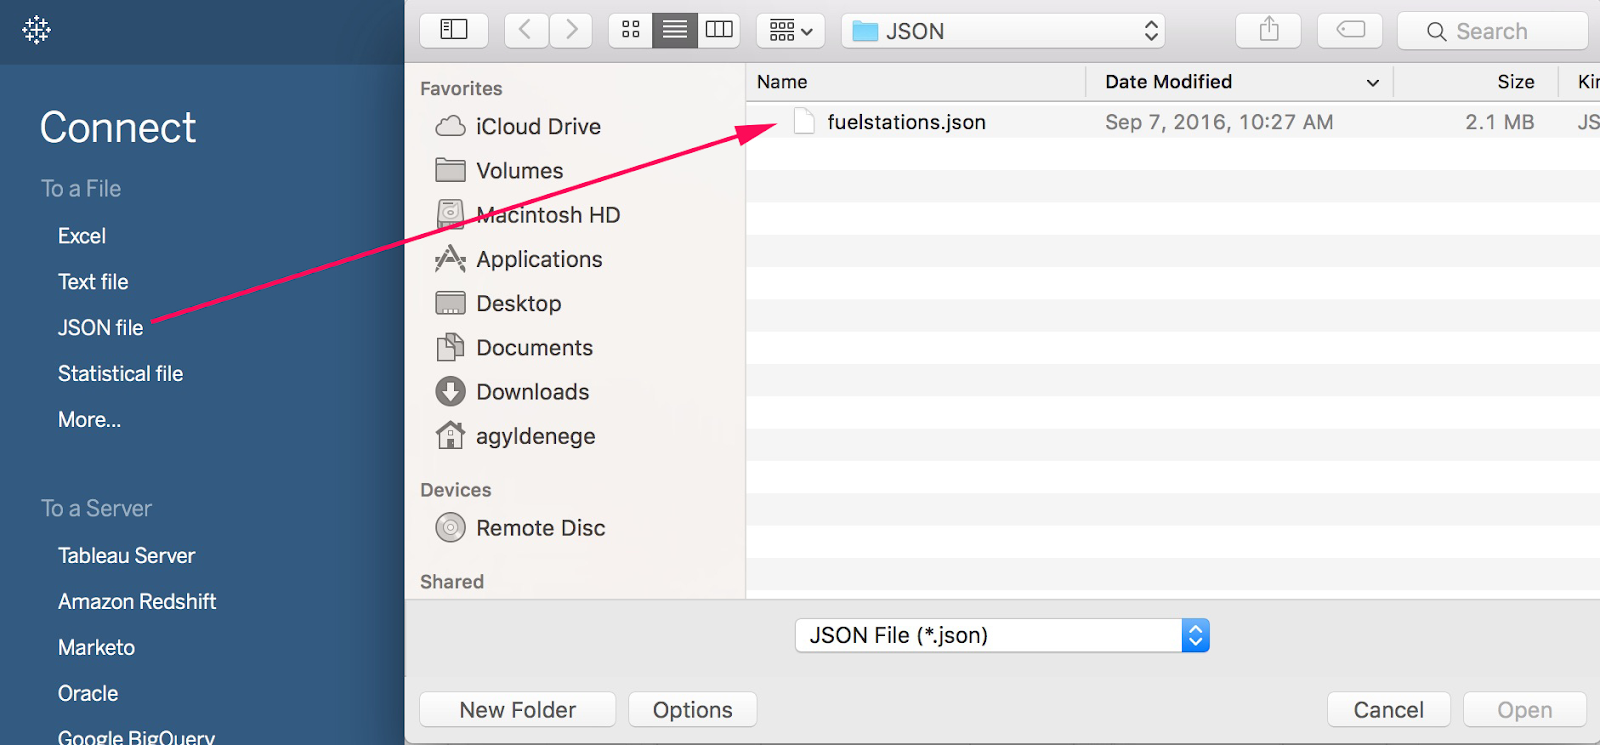Click the Share toolbar icon
The width and height of the screenshot is (1600, 745).
1269,30
